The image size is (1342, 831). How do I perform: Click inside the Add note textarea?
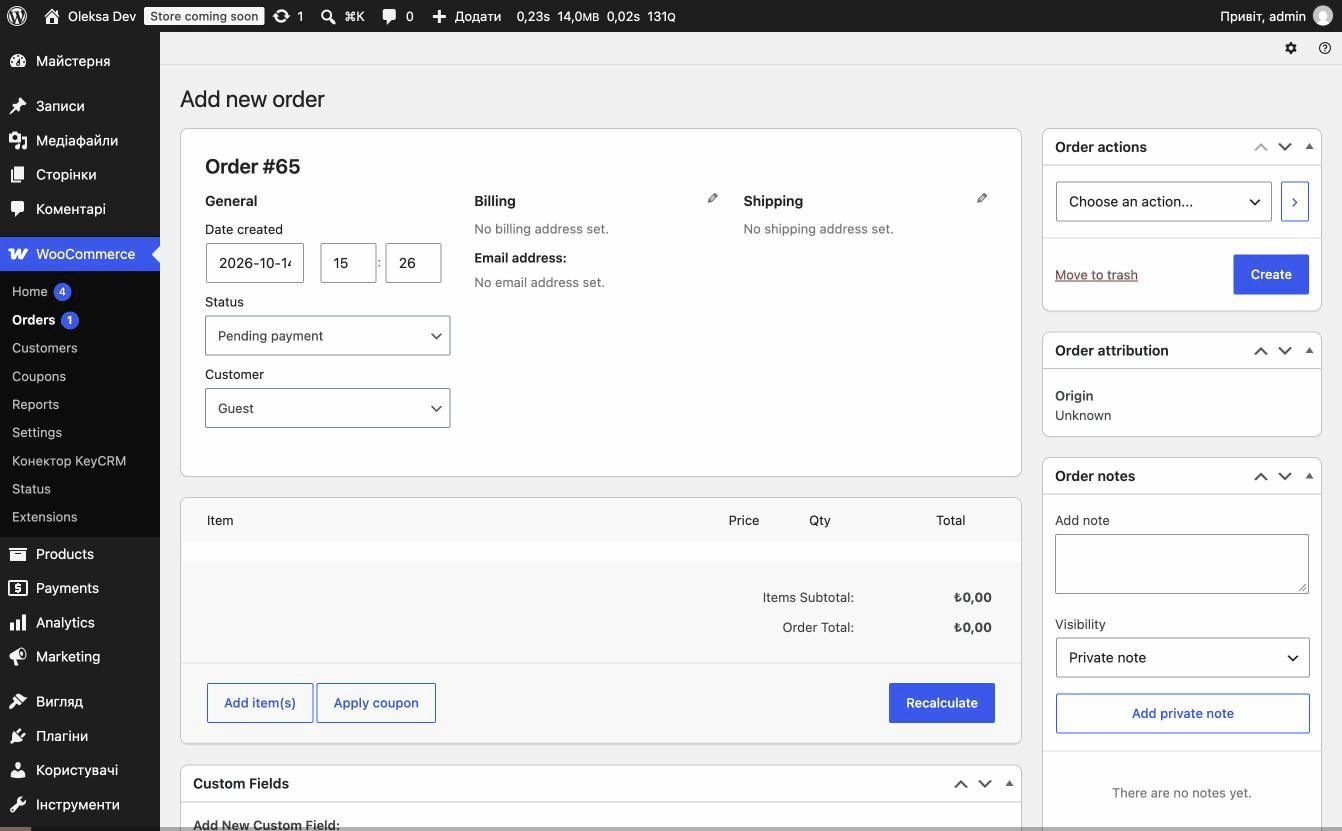(x=1182, y=563)
